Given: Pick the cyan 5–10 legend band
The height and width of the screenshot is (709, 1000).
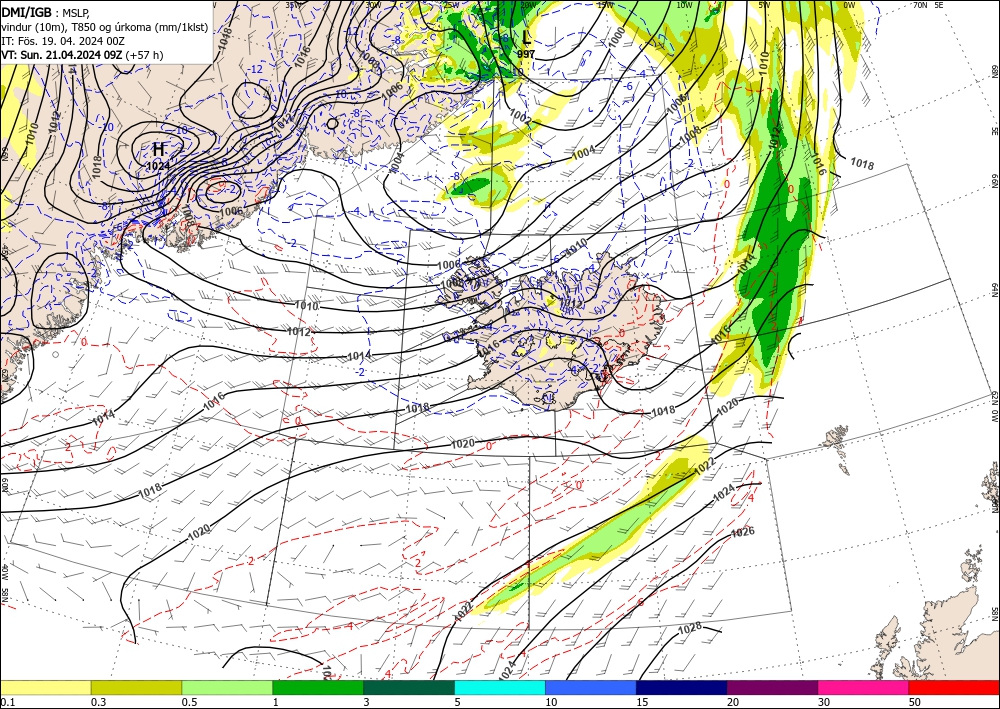Looking at the screenshot, I should [500, 687].
